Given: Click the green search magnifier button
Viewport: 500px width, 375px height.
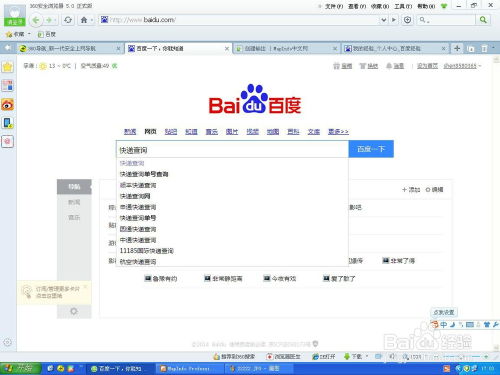Looking at the screenshot, I should point(483,20).
